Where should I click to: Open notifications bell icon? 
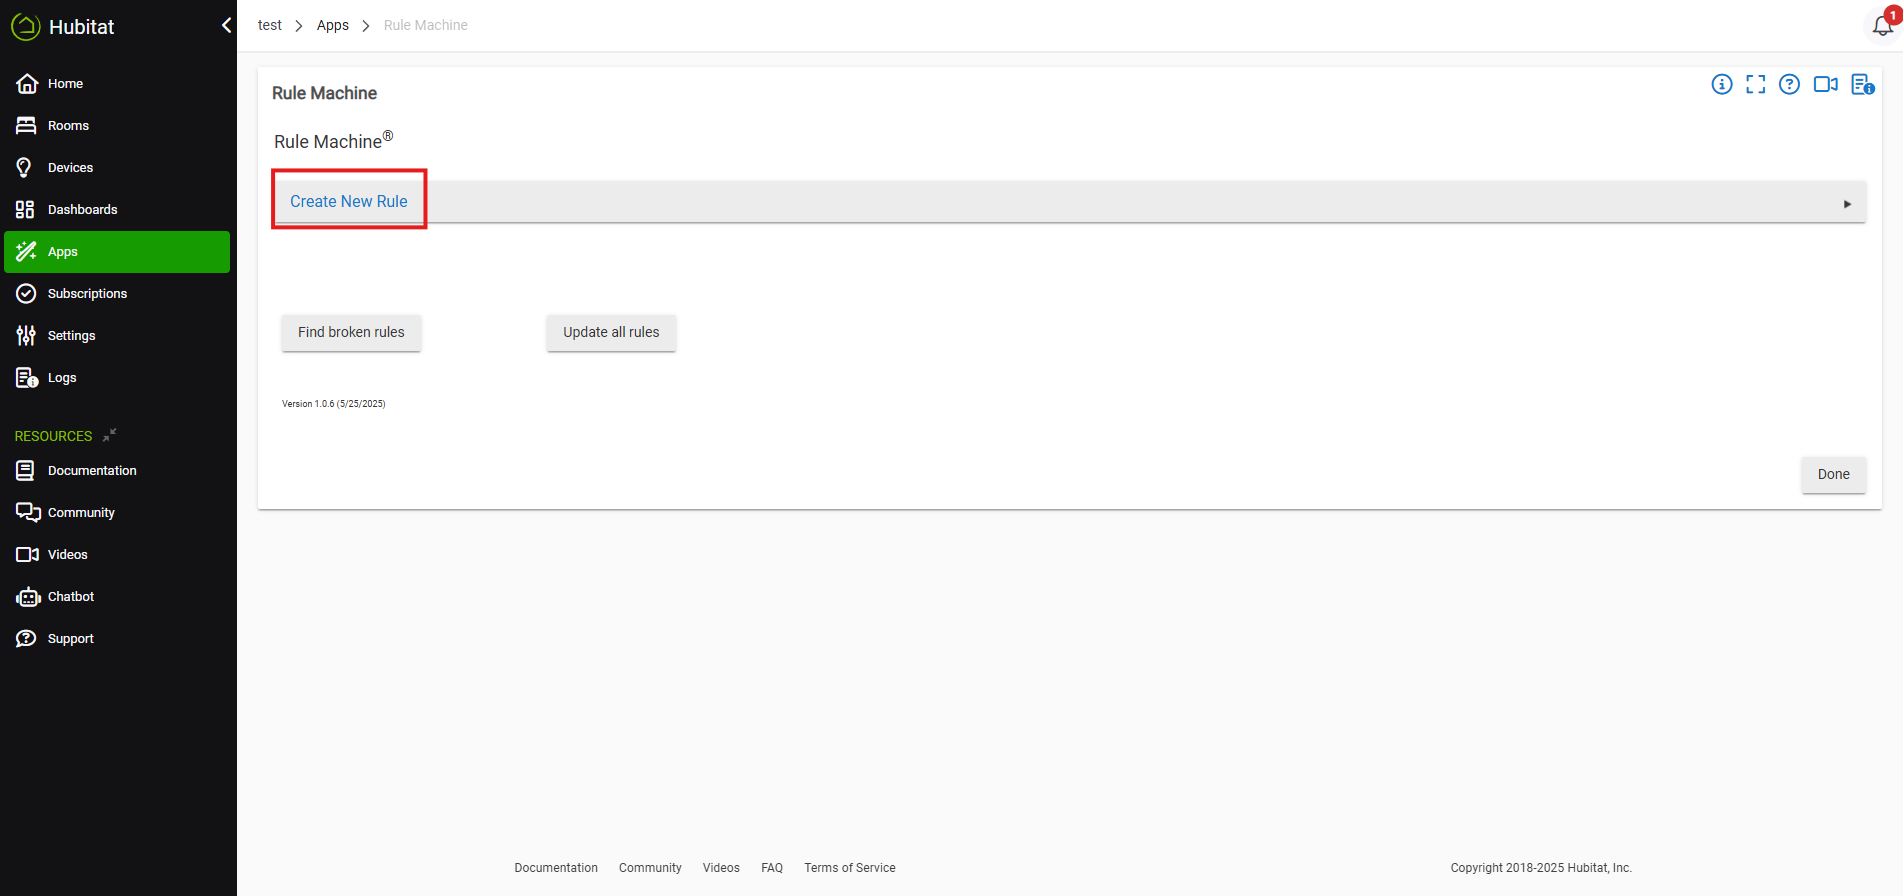click(x=1883, y=24)
